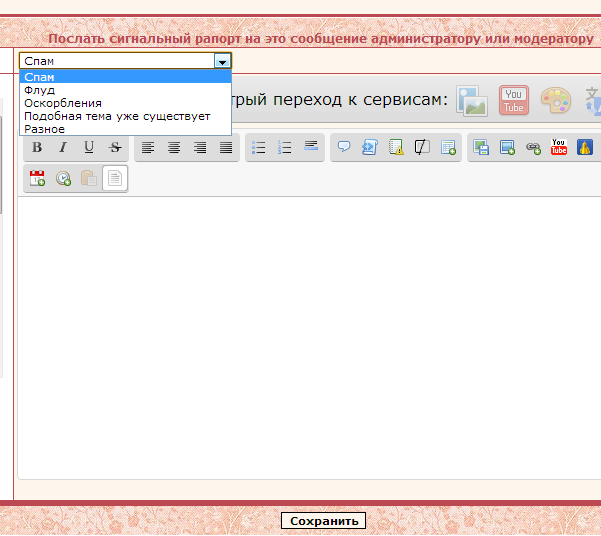
Task: Click the Сохранить button
Action: [323, 521]
